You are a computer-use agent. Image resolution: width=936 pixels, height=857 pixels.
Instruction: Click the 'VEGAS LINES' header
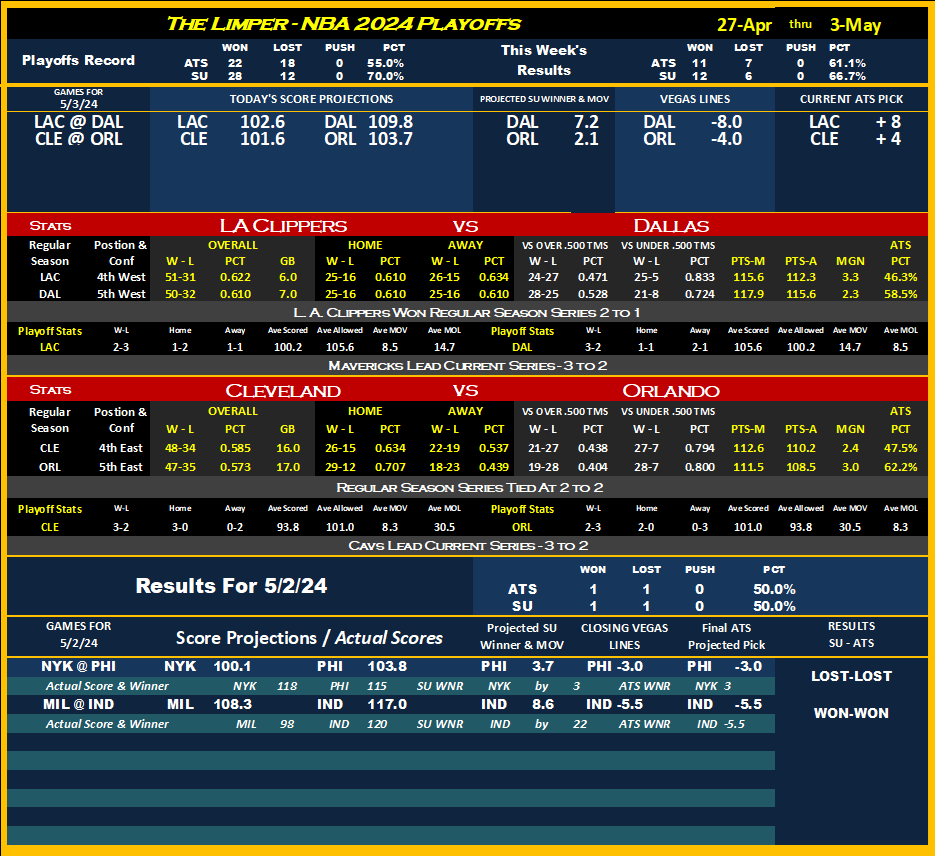click(695, 99)
